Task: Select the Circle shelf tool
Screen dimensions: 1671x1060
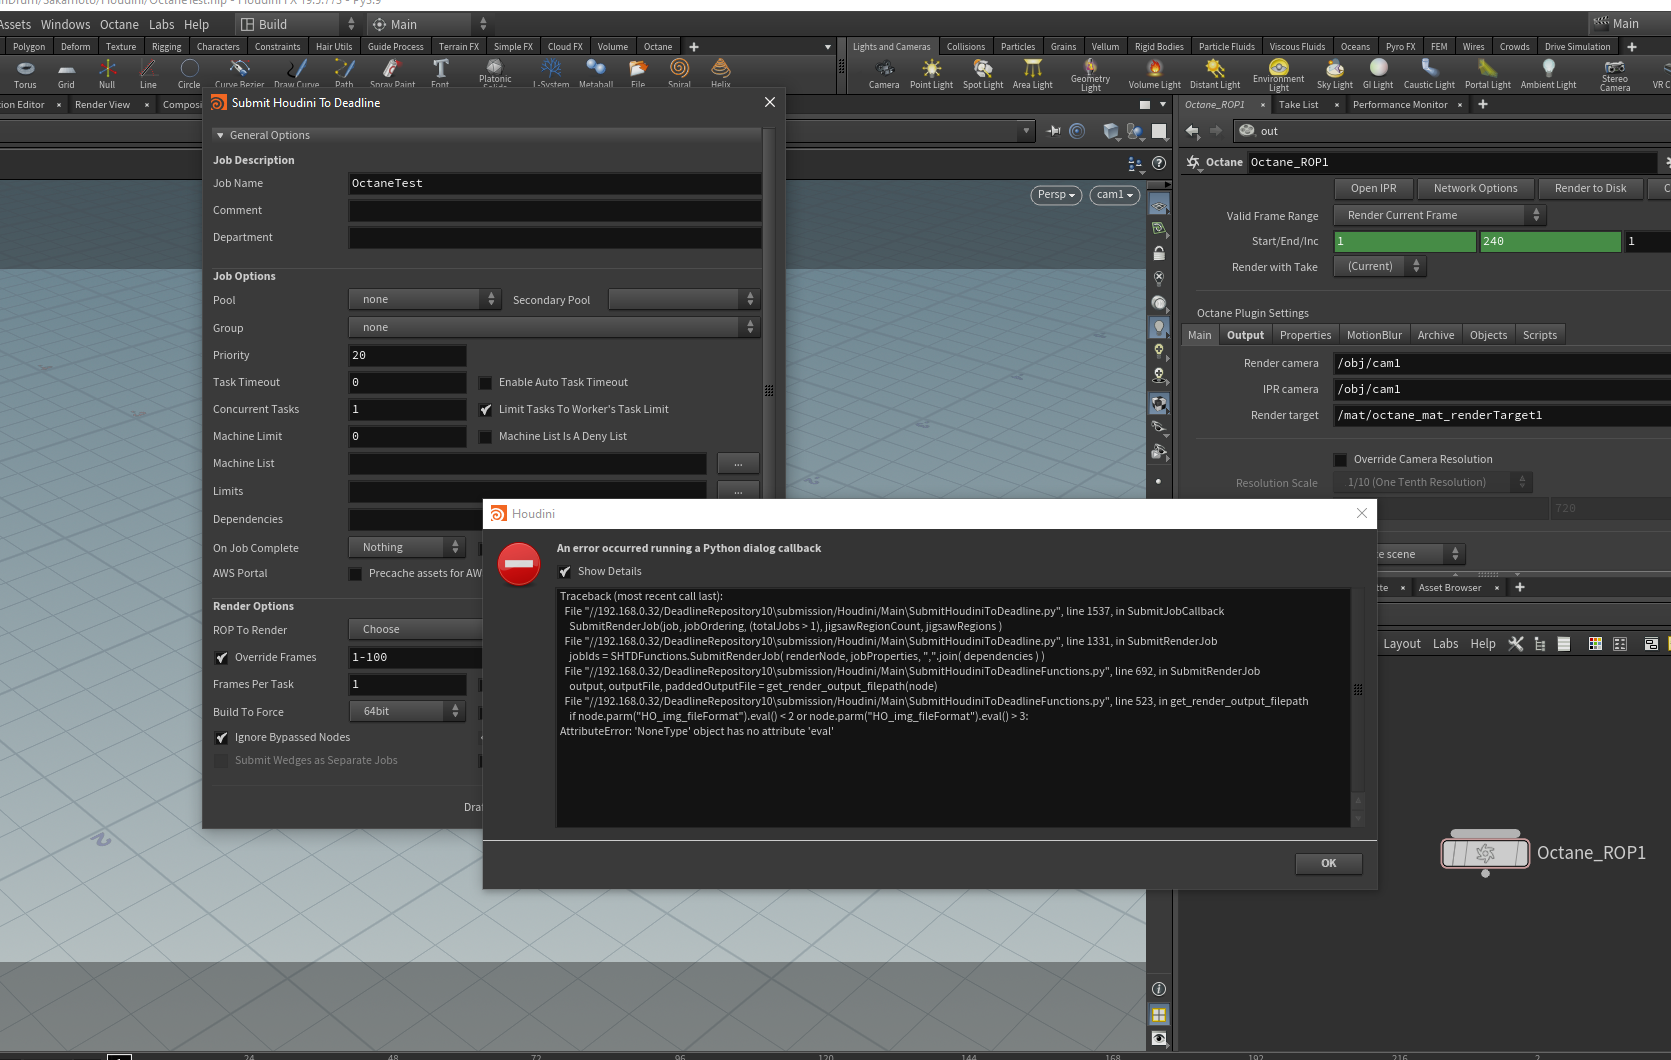Action: (189, 73)
